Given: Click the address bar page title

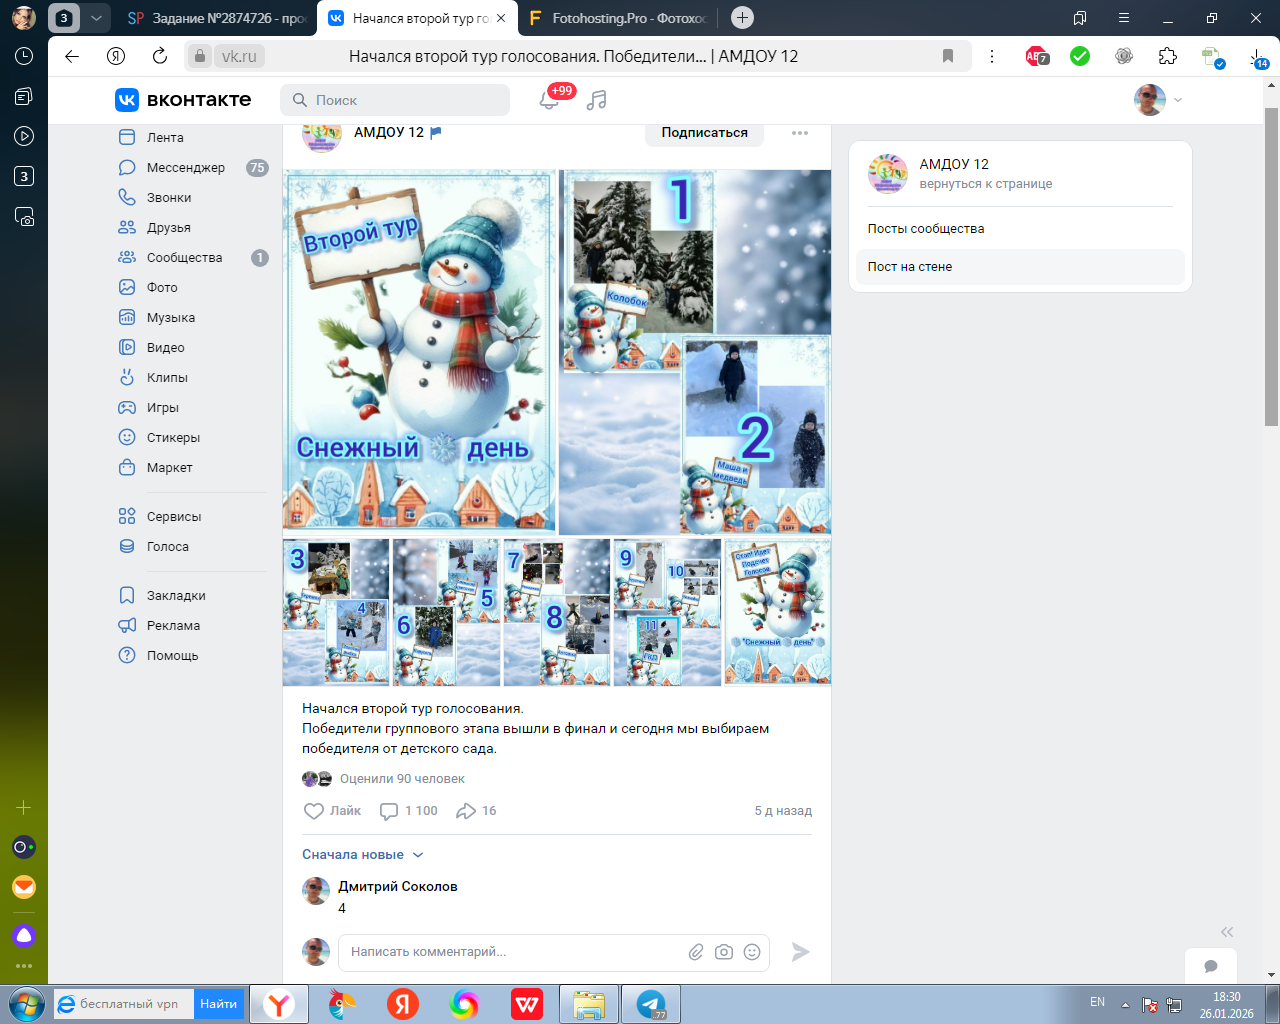Looking at the screenshot, I should [x=573, y=56].
